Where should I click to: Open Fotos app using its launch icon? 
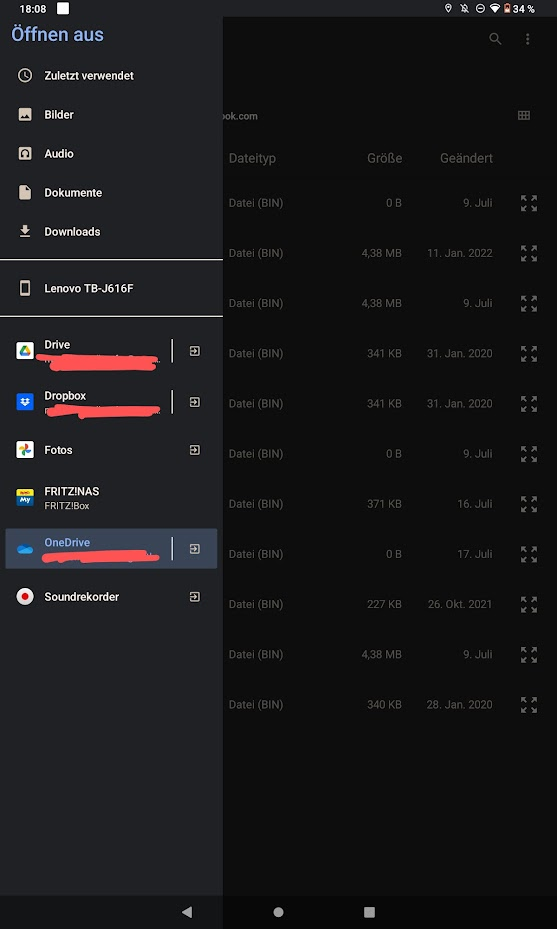pyautogui.click(x=194, y=450)
